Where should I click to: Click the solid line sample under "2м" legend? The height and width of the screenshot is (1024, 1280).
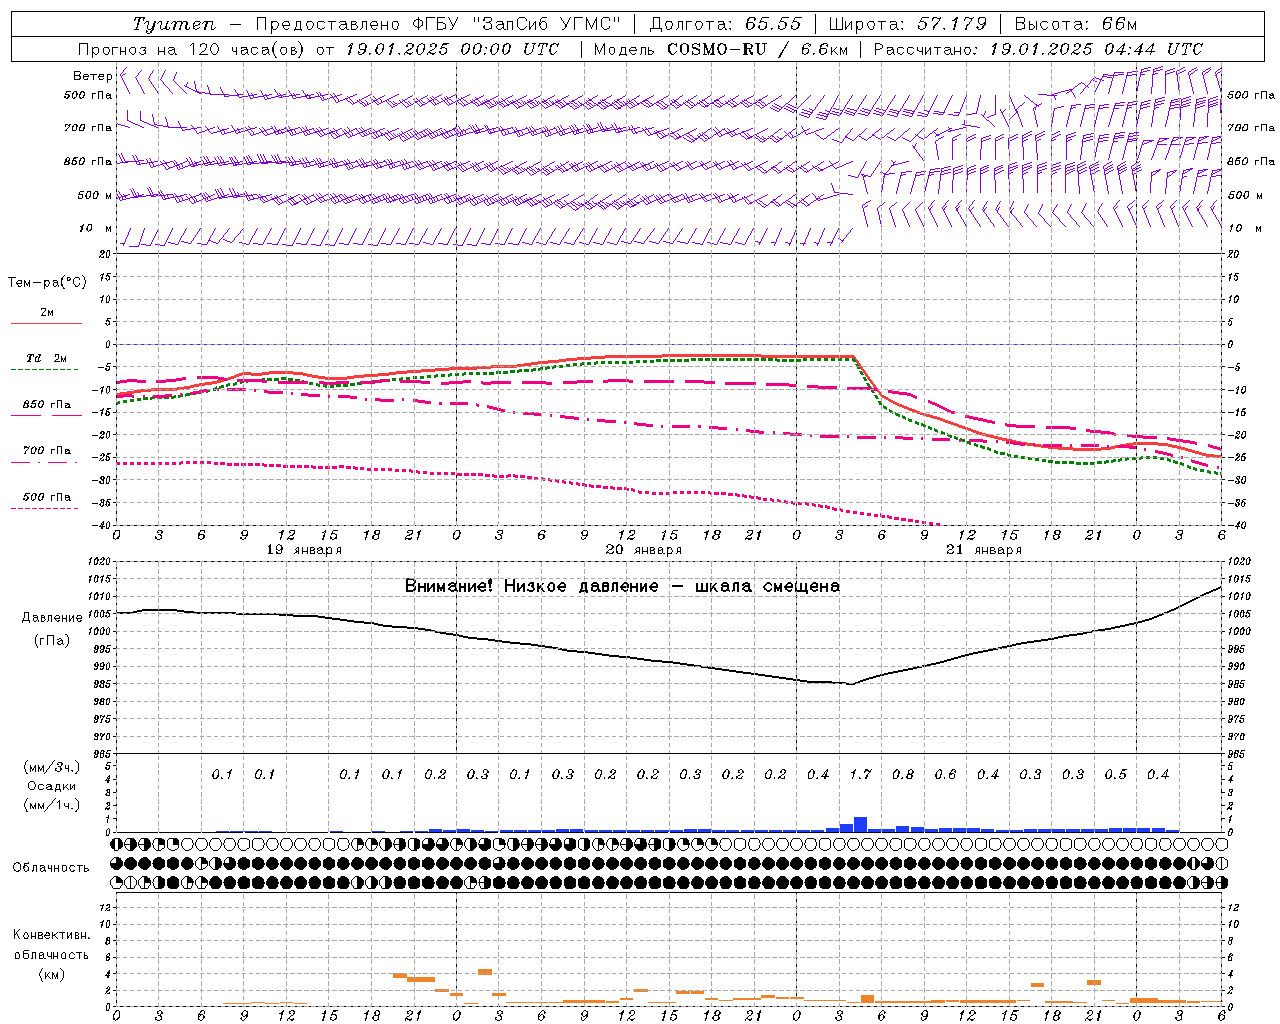pyautogui.click(x=47, y=324)
